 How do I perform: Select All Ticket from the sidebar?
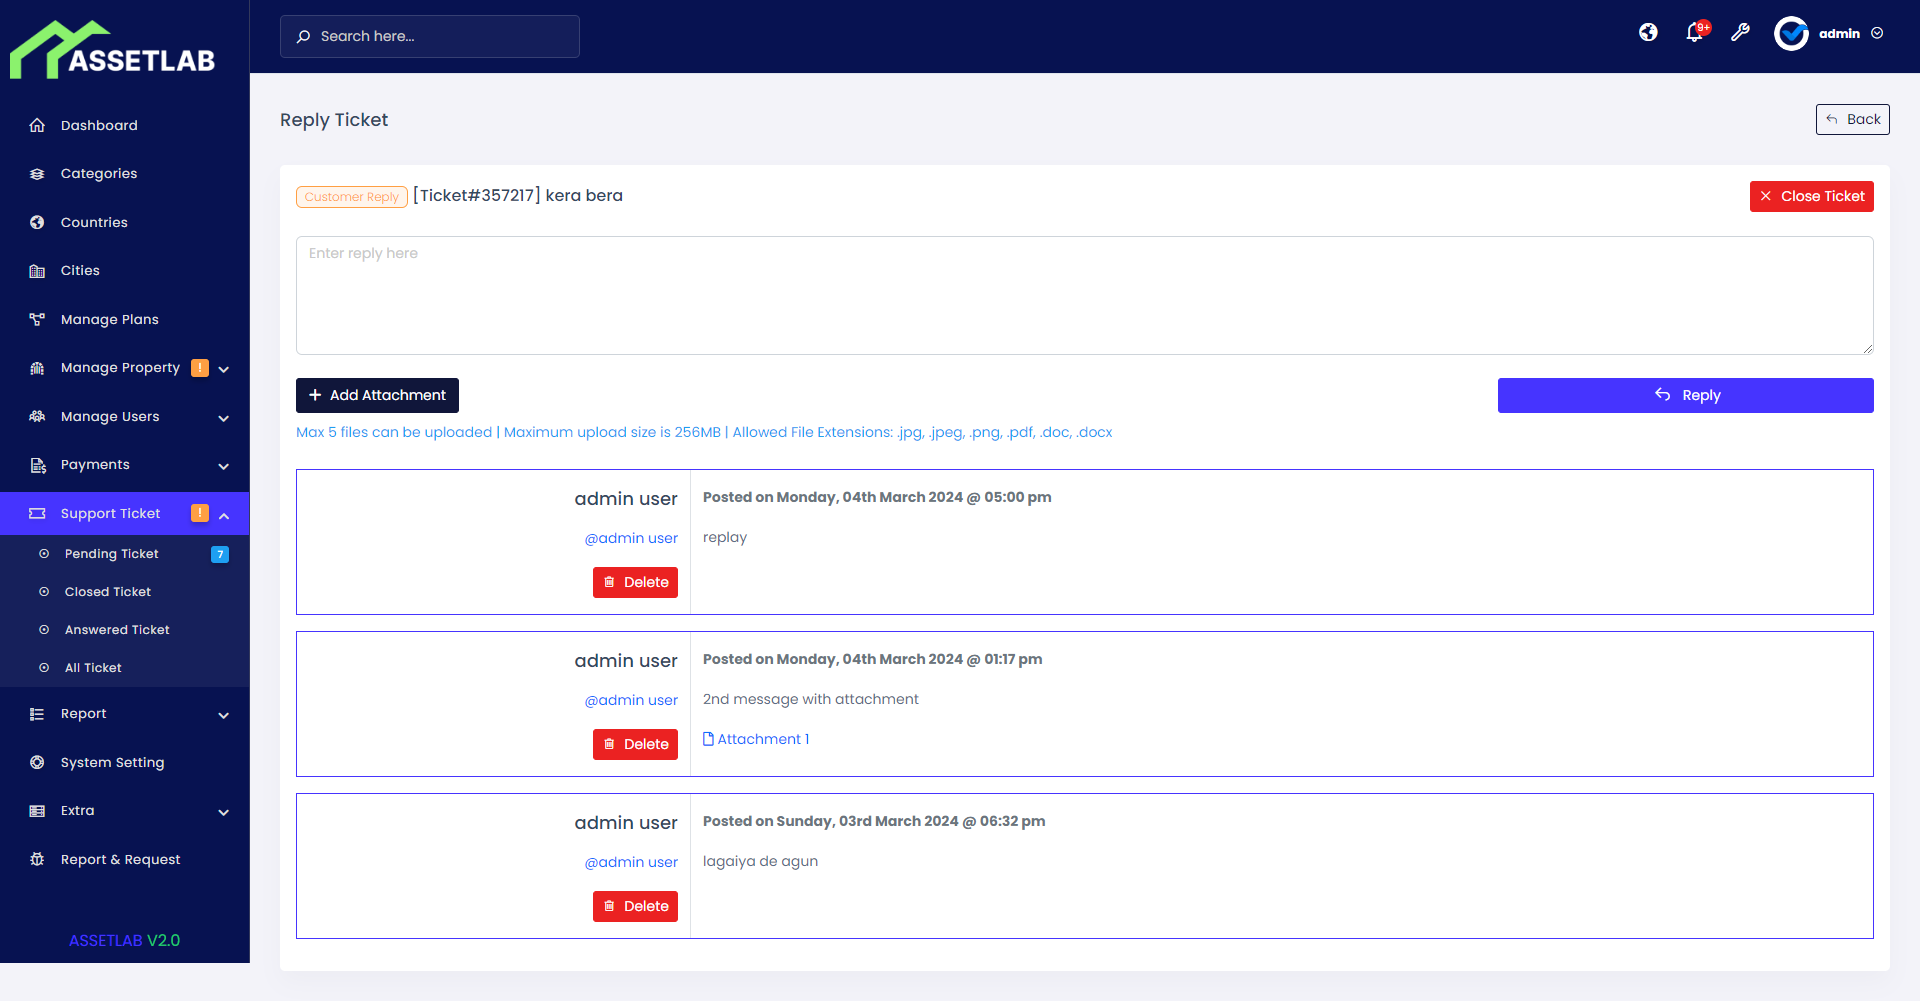[92, 667]
